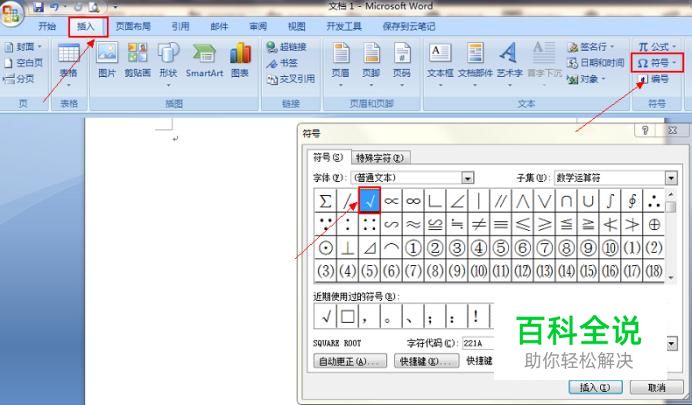
Task: Expand the Font (字体) combo box
Action: [468, 178]
